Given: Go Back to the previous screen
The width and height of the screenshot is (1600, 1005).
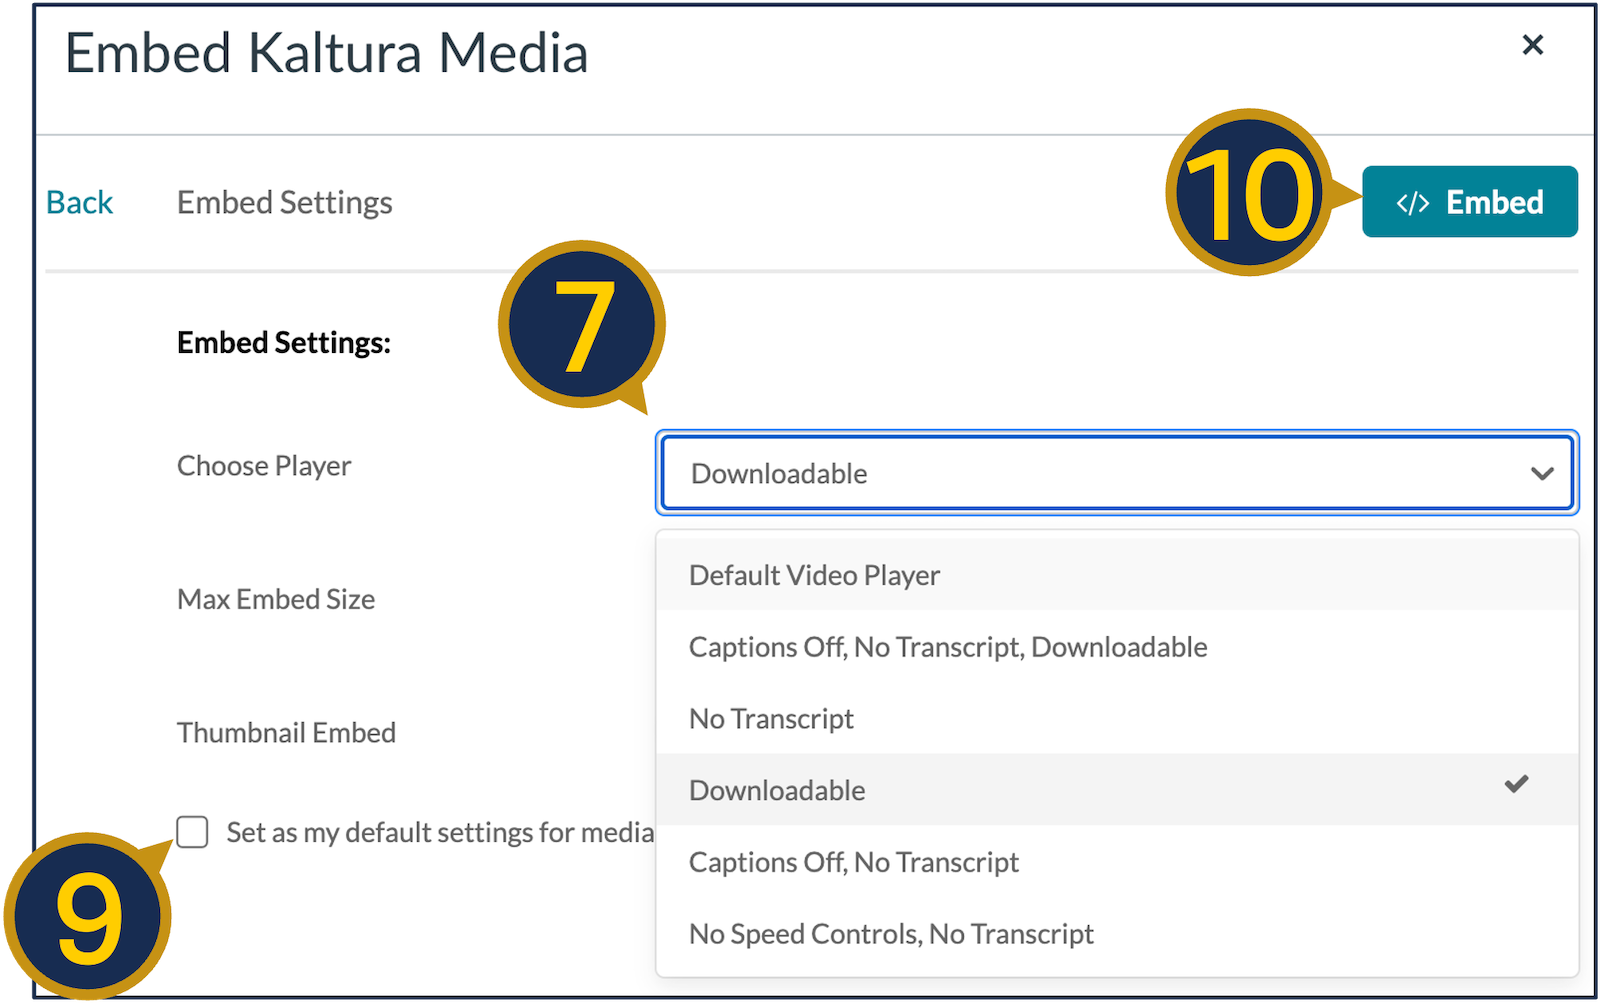Looking at the screenshot, I should [x=78, y=201].
